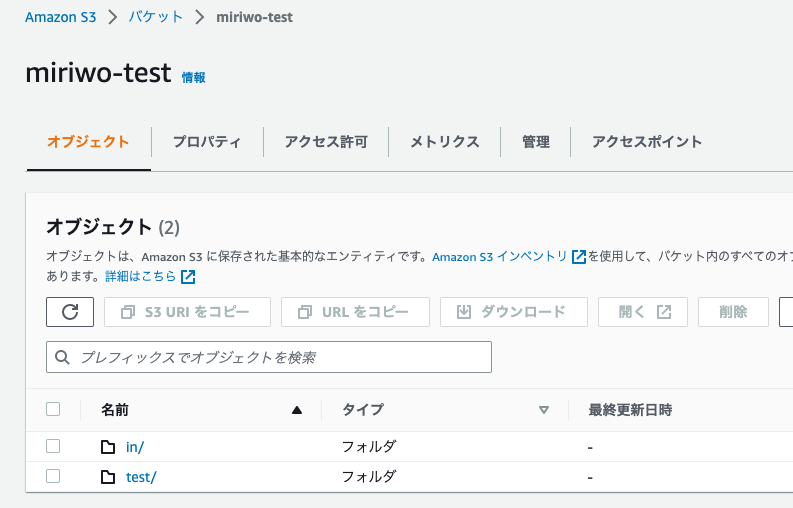Click the external link icon after Amazon S3 インベントリ
Image resolution: width=793 pixels, height=508 pixels.
click(x=579, y=257)
